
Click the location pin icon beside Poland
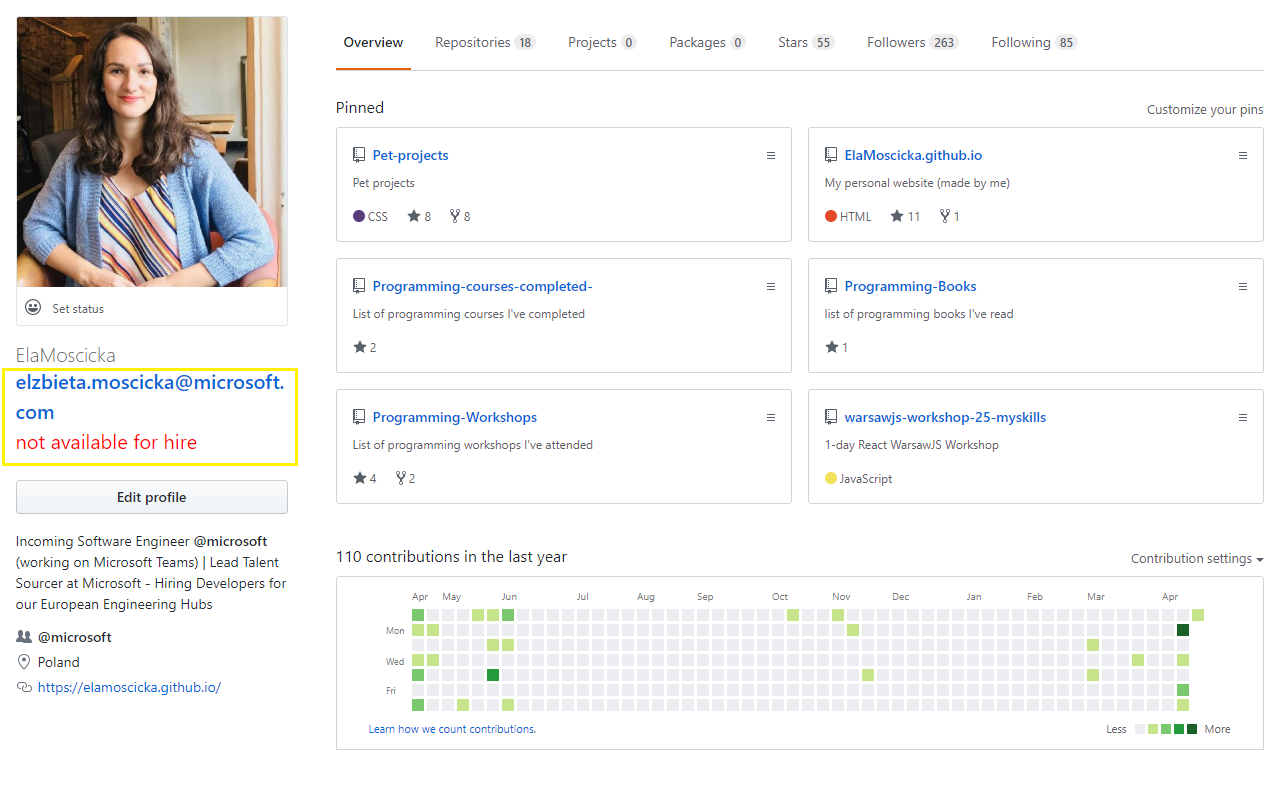(24, 662)
